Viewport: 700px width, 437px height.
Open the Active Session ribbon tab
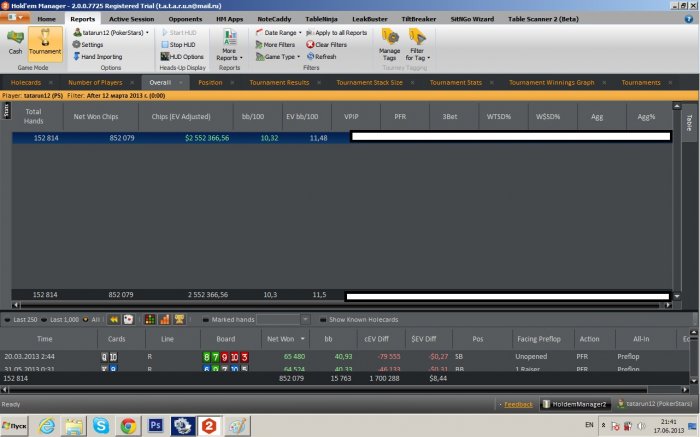131,19
